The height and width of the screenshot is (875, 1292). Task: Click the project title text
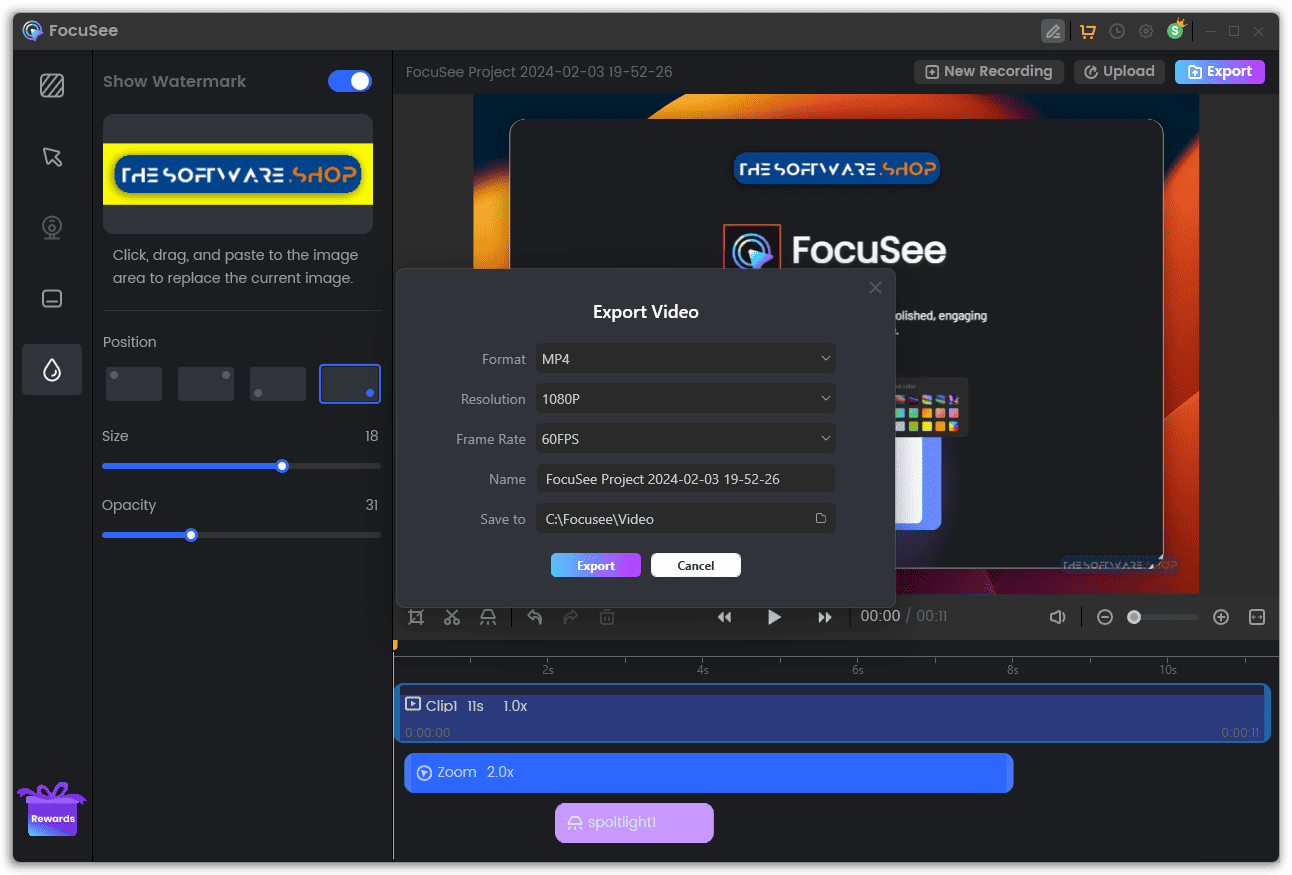coord(539,72)
